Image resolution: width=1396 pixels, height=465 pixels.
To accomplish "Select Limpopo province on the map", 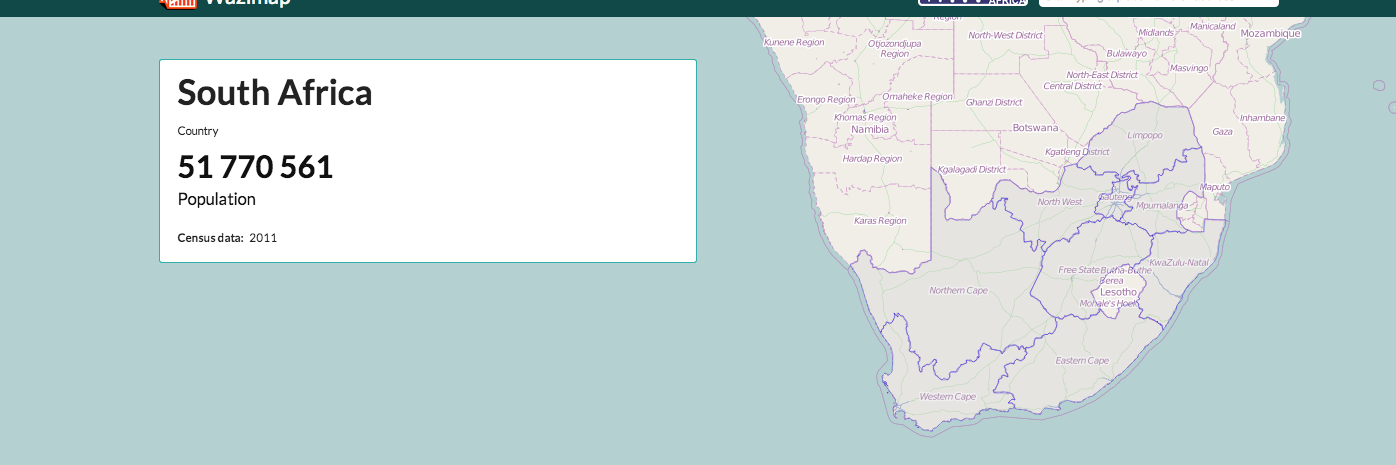I will (1145, 135).
